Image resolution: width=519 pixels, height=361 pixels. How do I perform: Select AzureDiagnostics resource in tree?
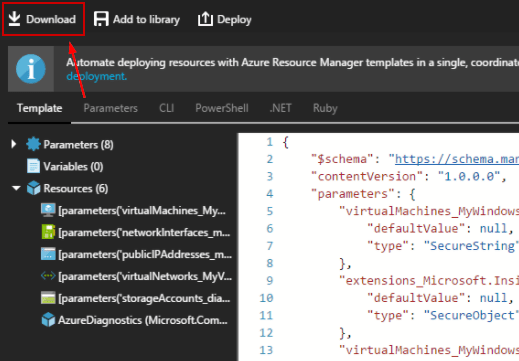[x=134, y=320]
